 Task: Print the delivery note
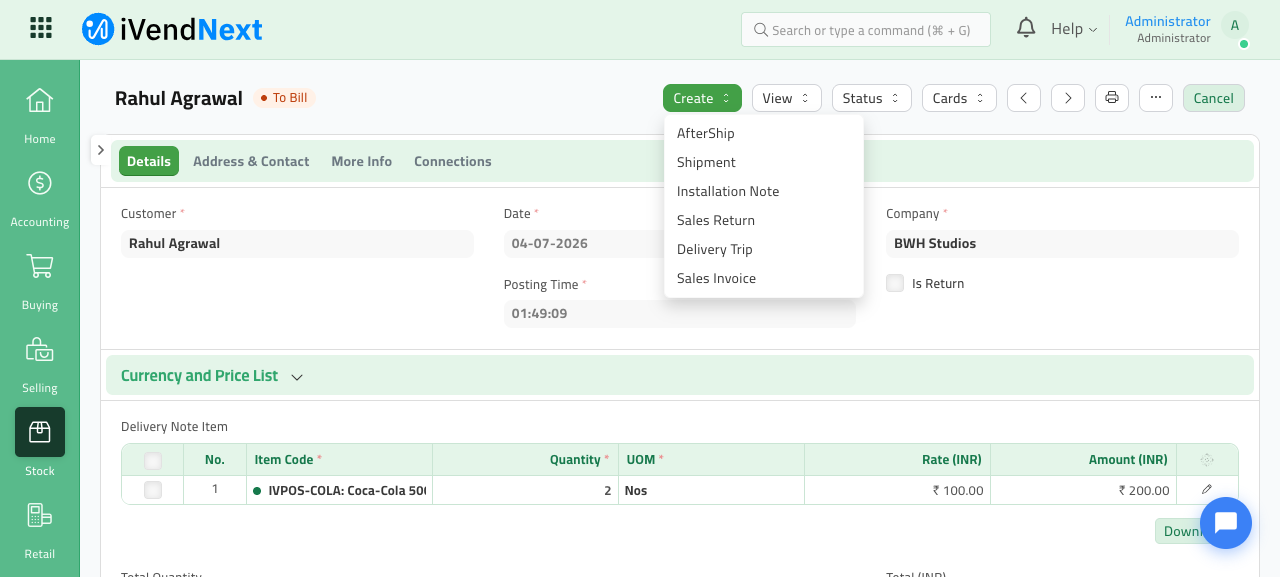(x=1112, y=98)
